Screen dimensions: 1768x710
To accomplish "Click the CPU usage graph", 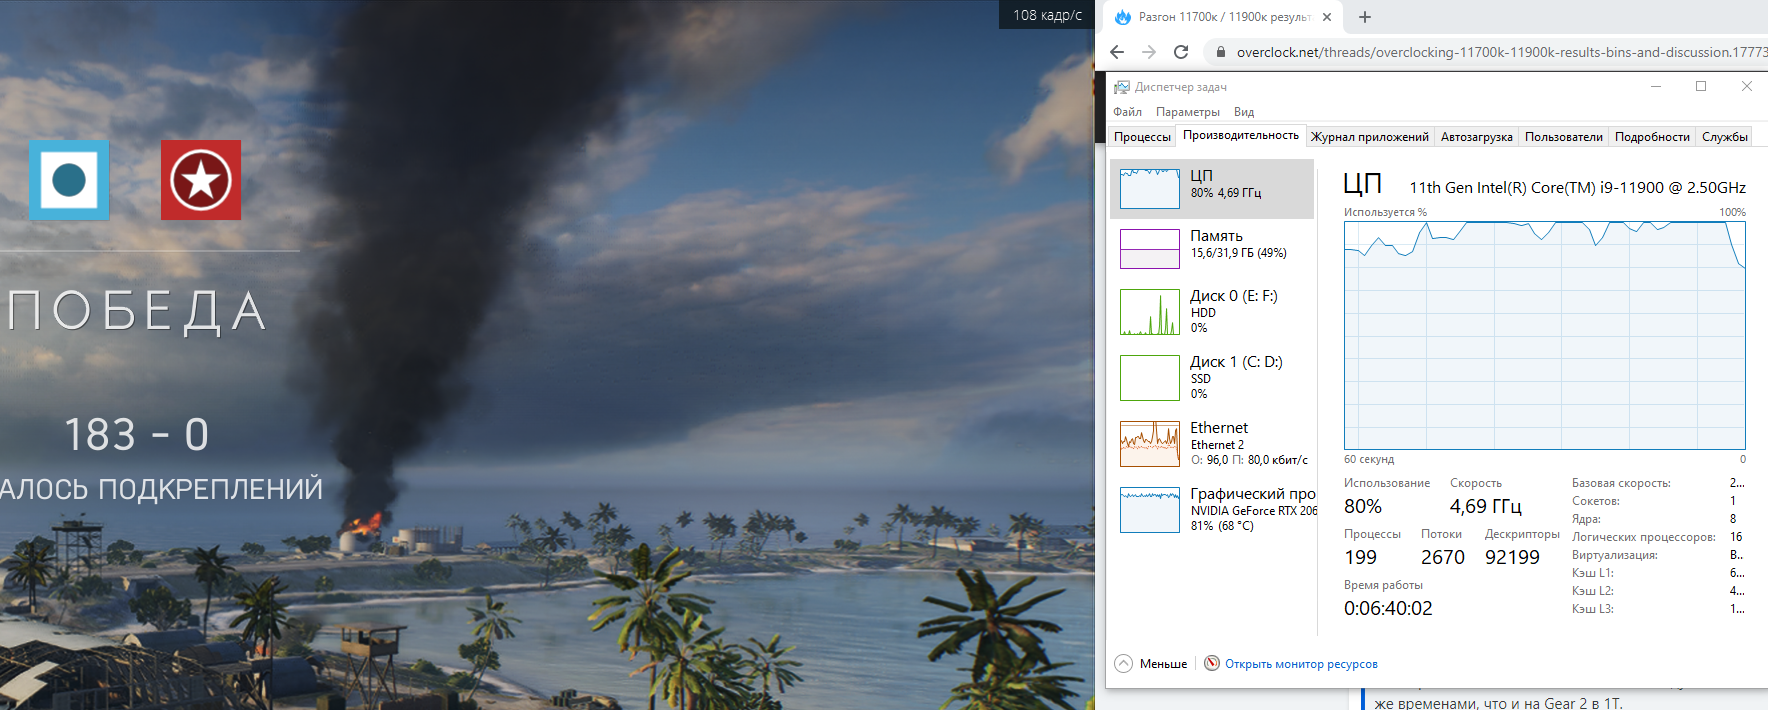I will (x=1545, y=335).
